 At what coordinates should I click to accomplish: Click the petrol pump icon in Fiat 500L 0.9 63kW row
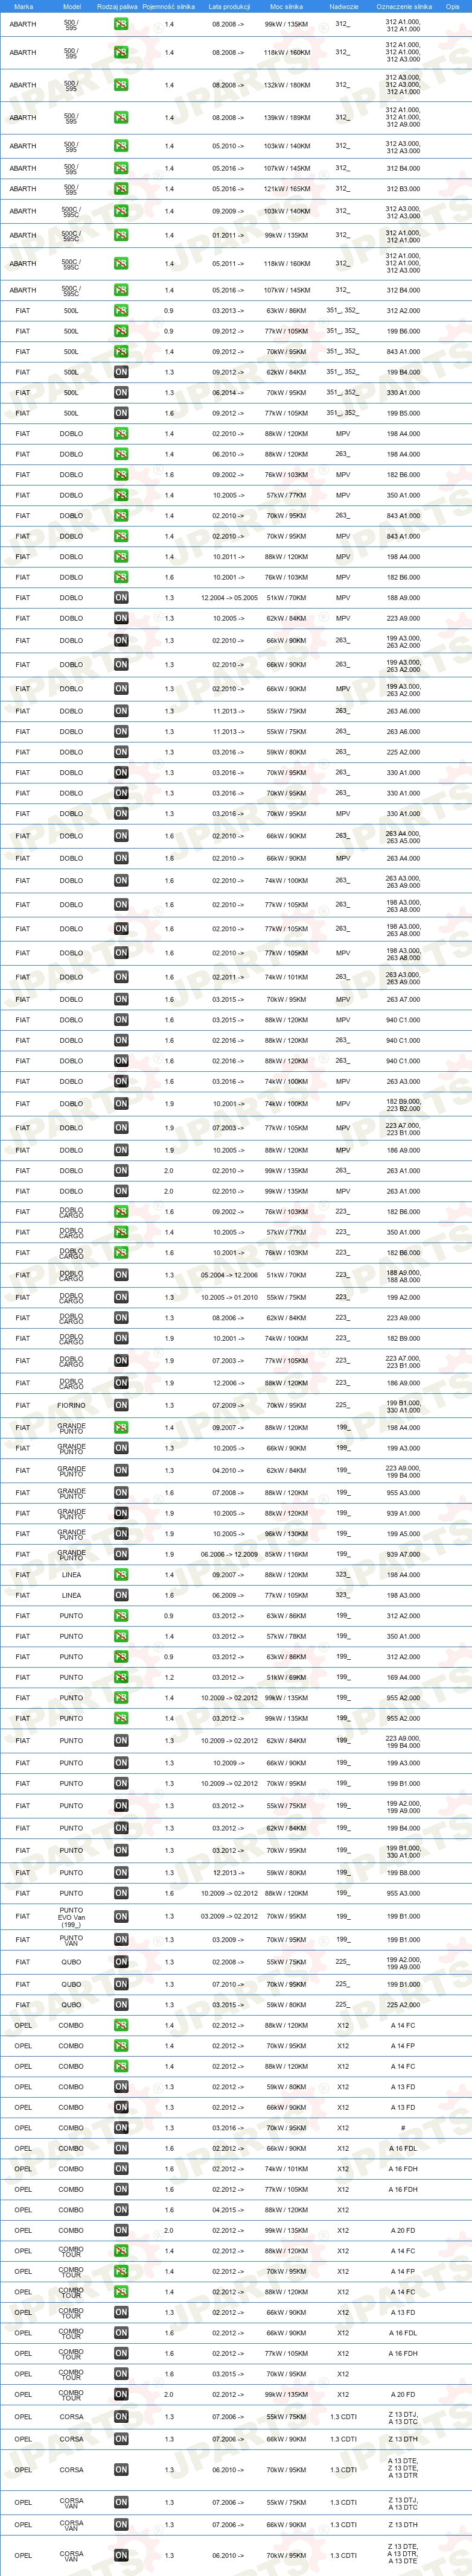pyautogui.click(x=120, y=311)
